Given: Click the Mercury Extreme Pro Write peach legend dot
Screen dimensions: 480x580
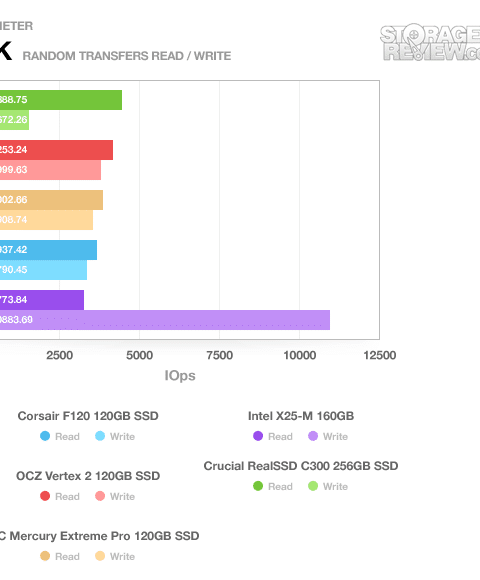Looking at the screenshot, I should point(100,556).
